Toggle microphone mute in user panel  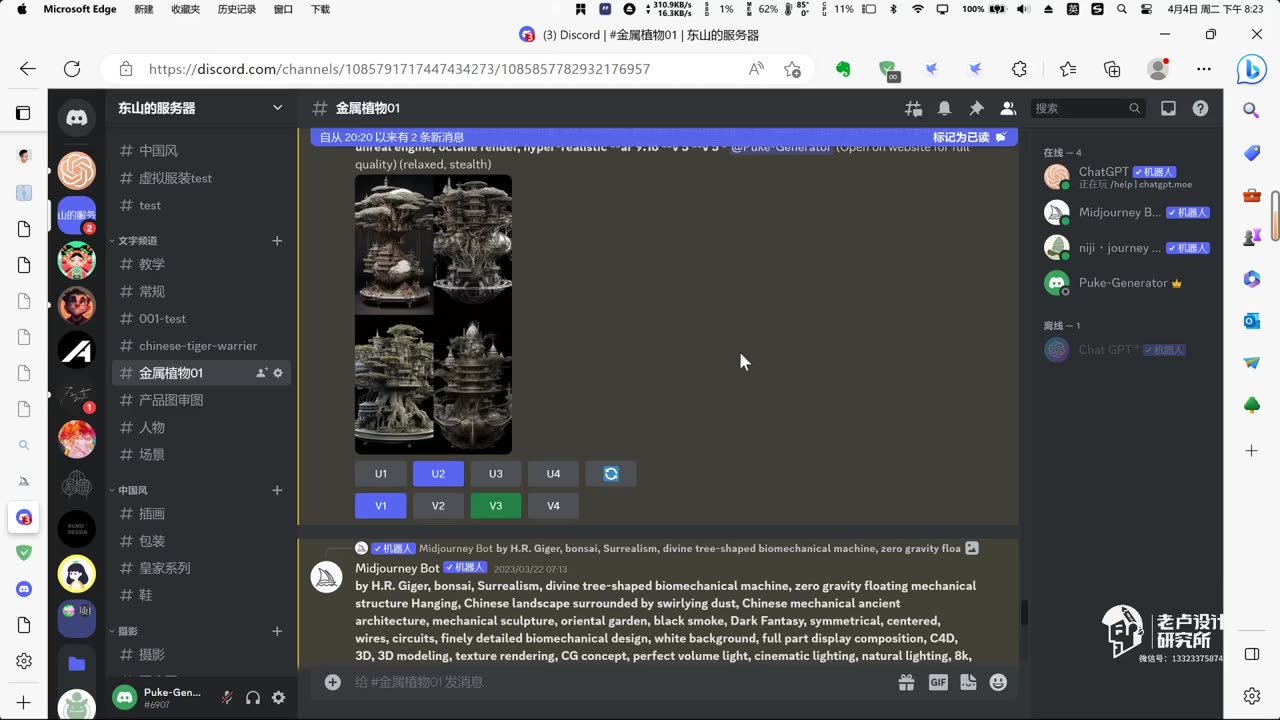pyautogui.click(x=227, y=698)
